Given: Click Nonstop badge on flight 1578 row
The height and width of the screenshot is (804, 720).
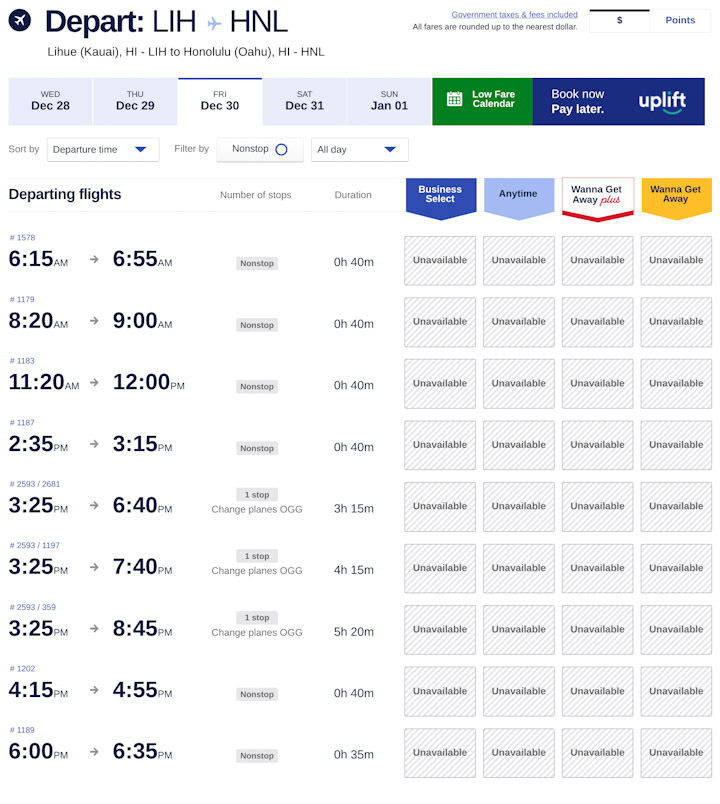Looking at the screenshot, I should point(257,264).
